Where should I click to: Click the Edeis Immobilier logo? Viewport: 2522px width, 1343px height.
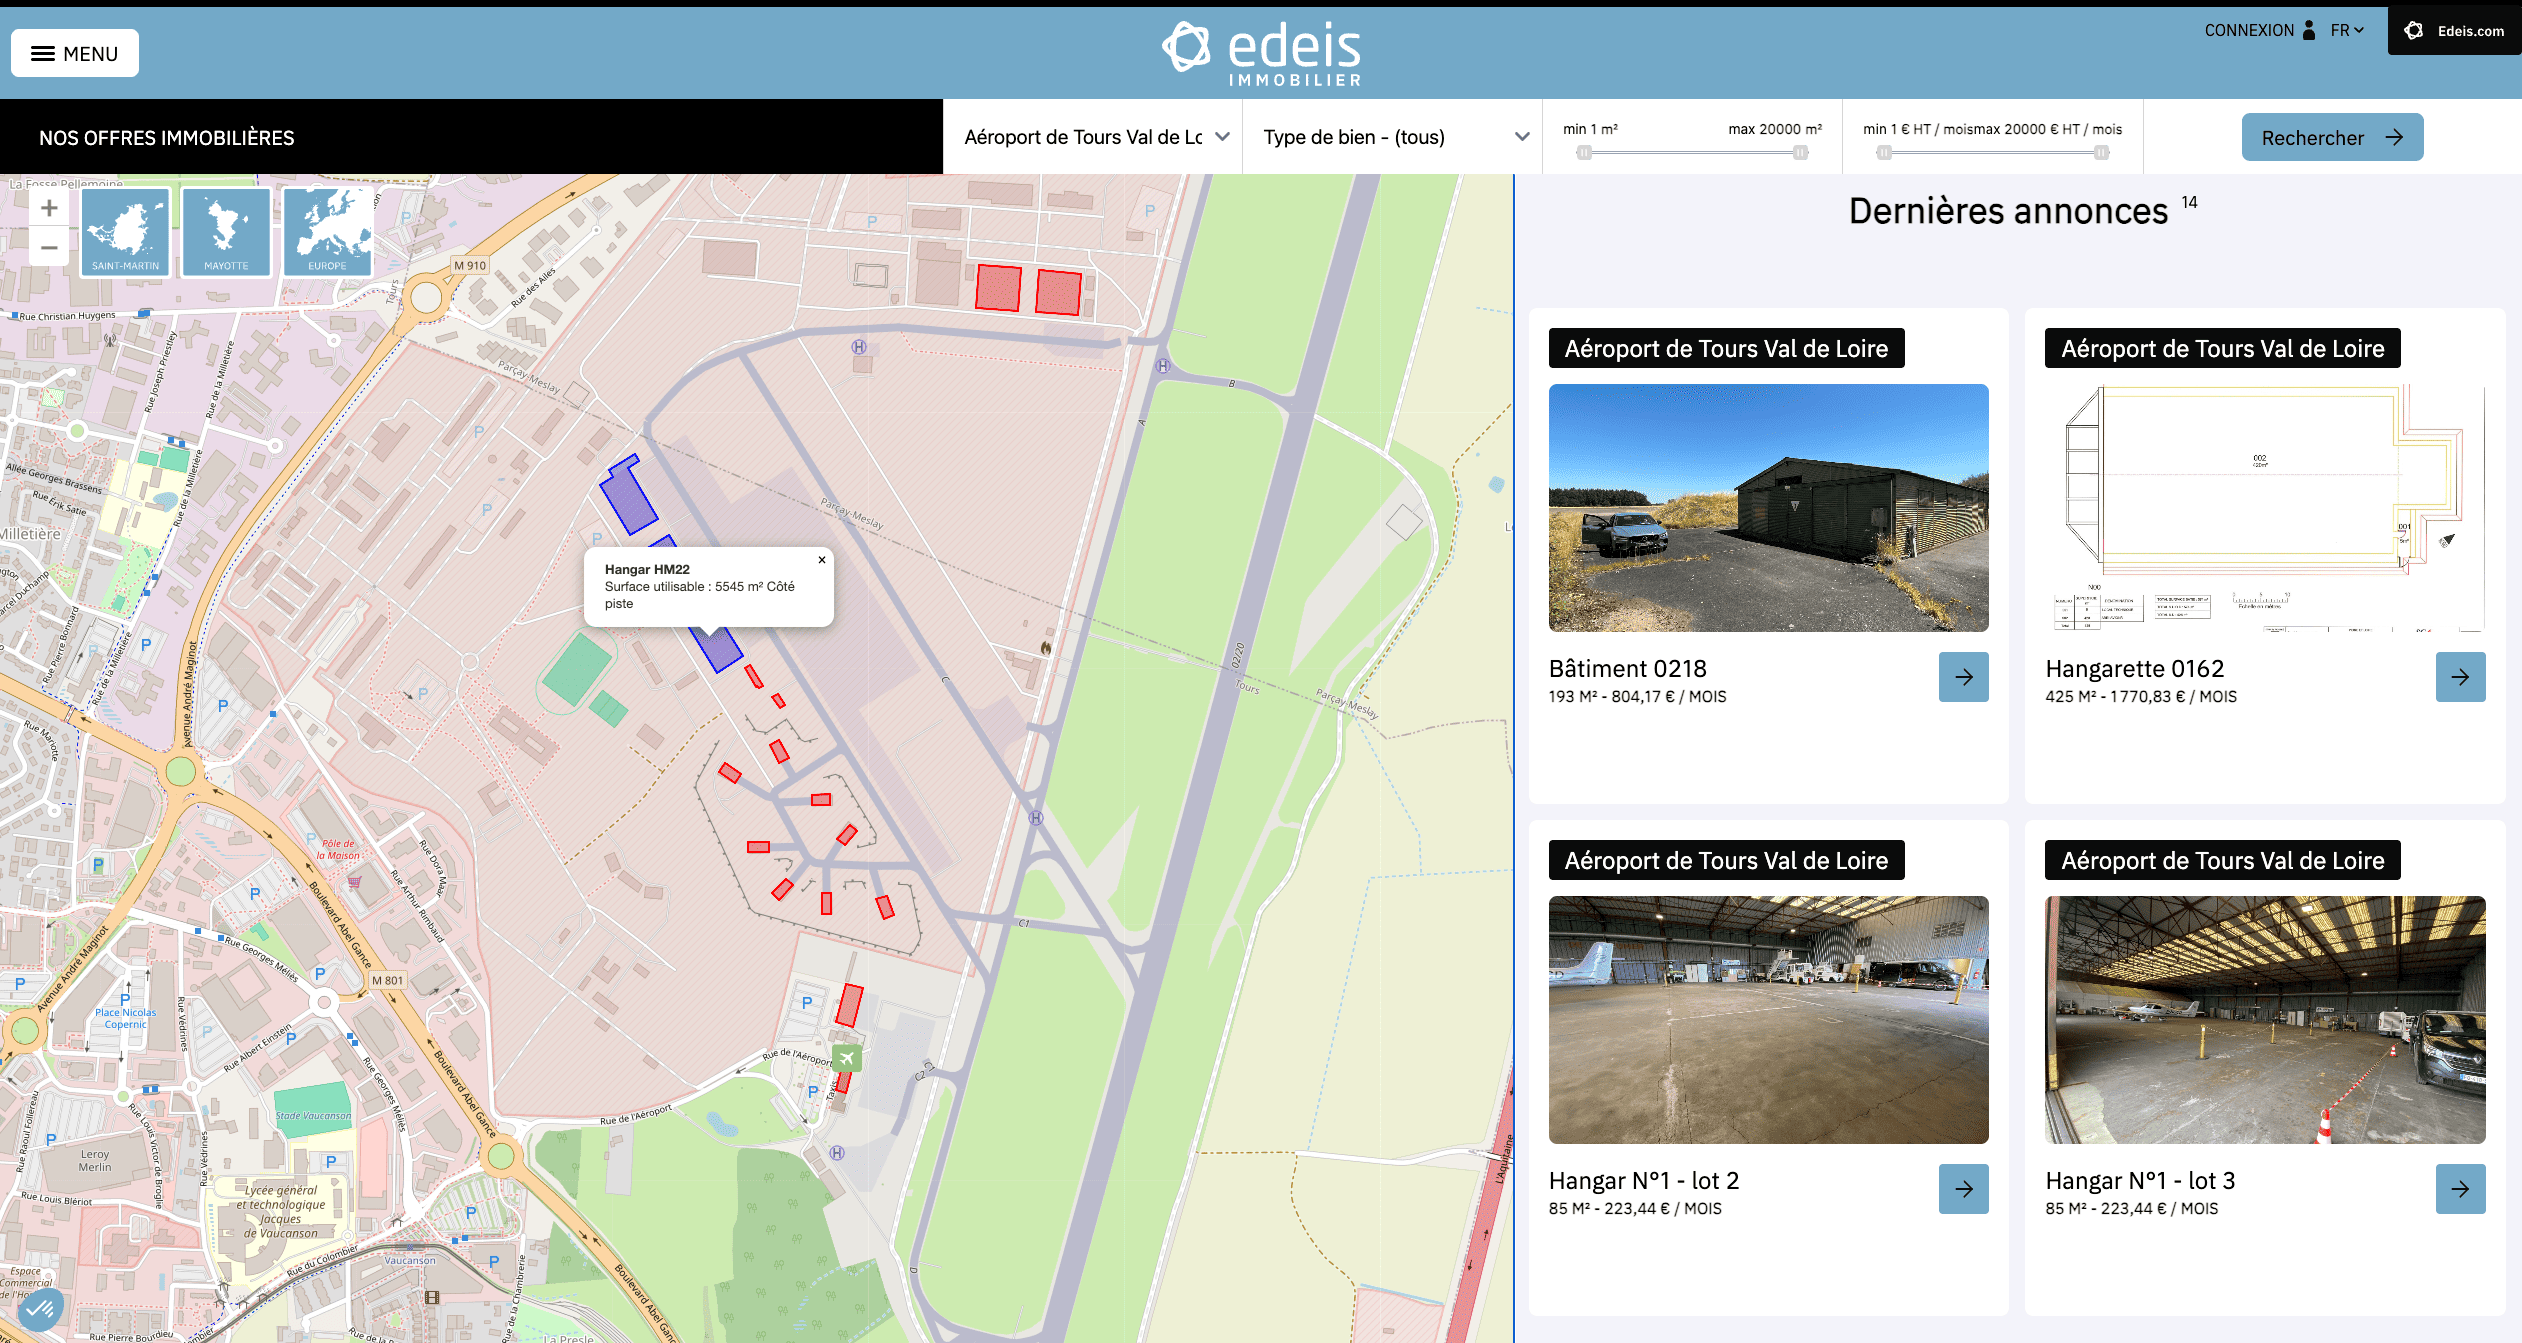[1262, 50]
